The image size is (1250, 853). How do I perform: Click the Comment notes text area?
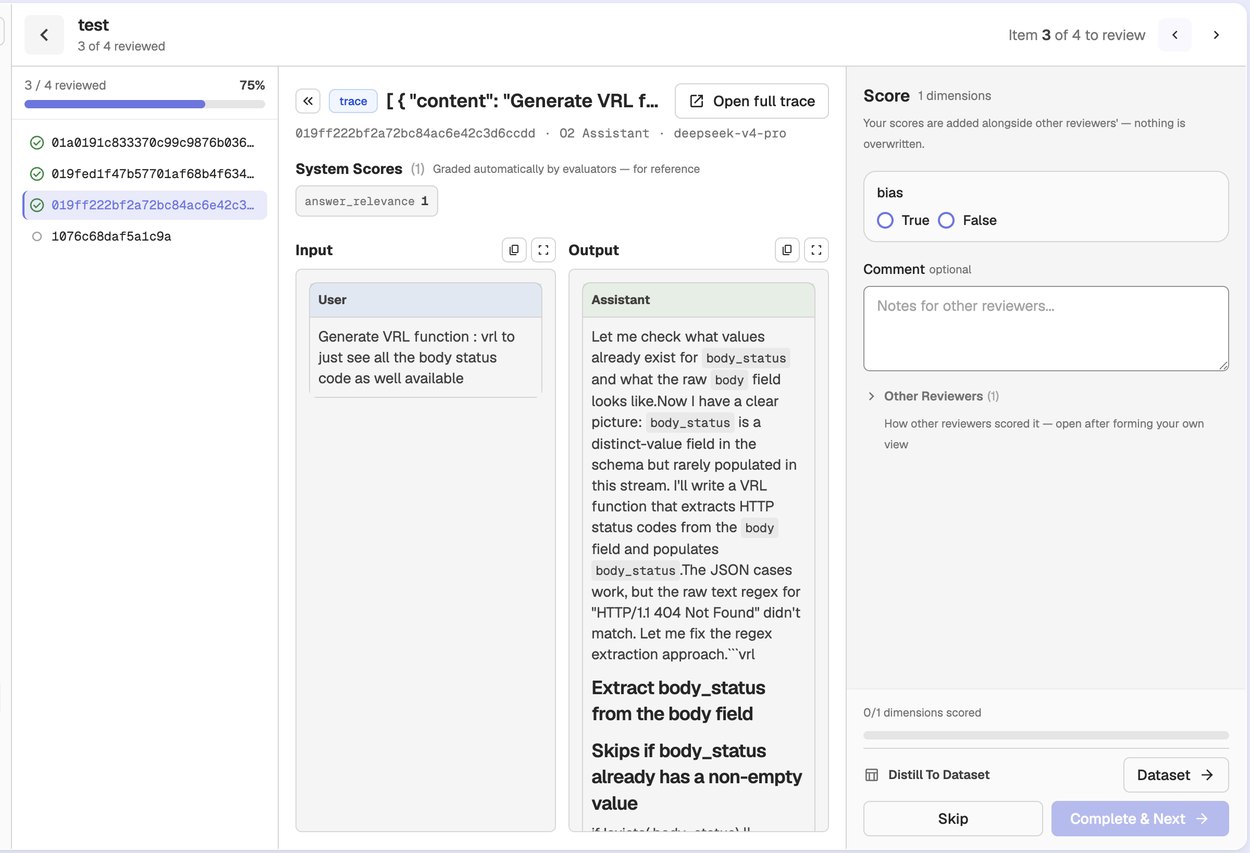[1046, 328]
